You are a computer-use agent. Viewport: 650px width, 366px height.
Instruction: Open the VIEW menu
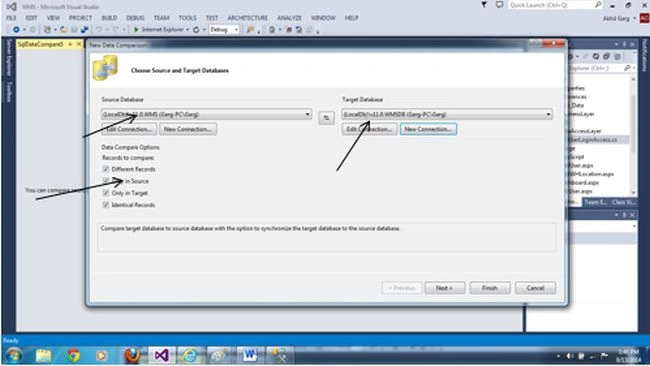coord(53,18)
